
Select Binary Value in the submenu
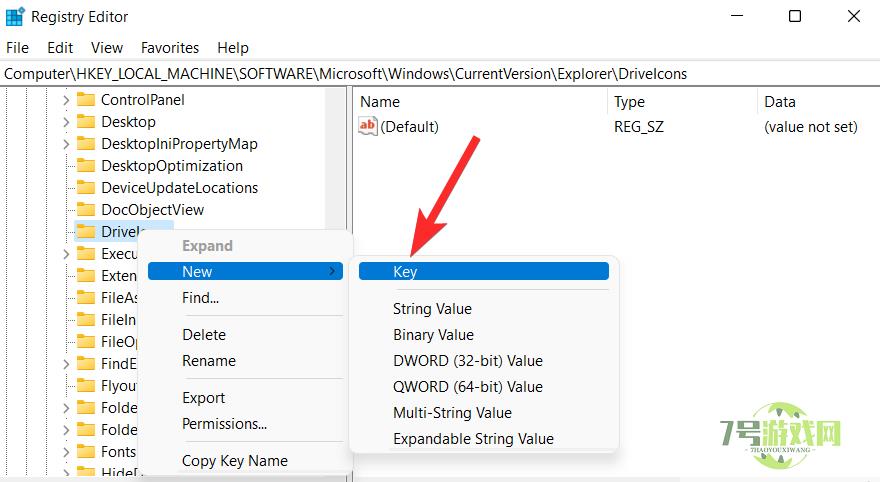pyautogui.click(x=484, y=335)
